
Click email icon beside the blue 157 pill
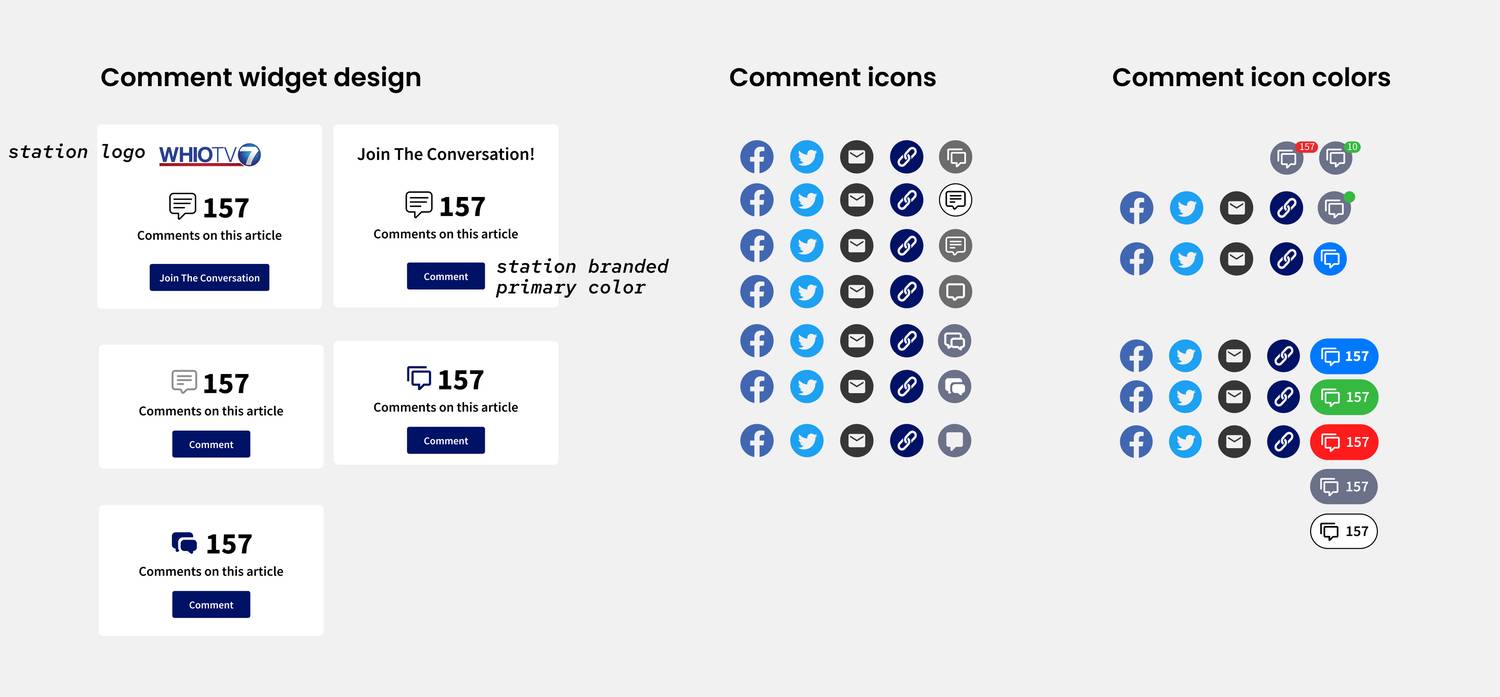1234,356
